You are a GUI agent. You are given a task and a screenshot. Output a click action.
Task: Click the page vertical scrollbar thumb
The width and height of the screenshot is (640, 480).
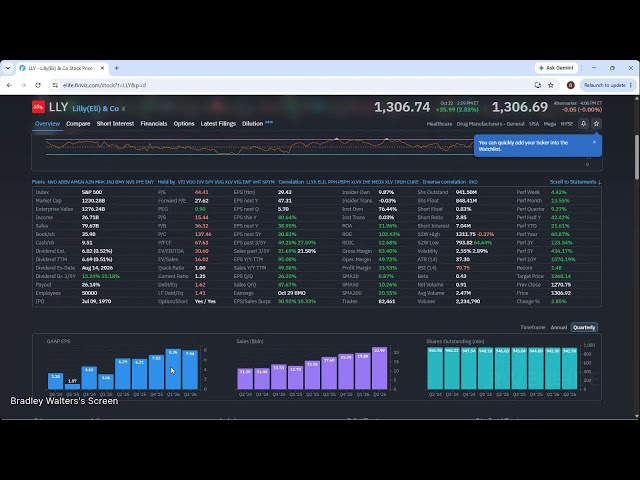point(636,157)
